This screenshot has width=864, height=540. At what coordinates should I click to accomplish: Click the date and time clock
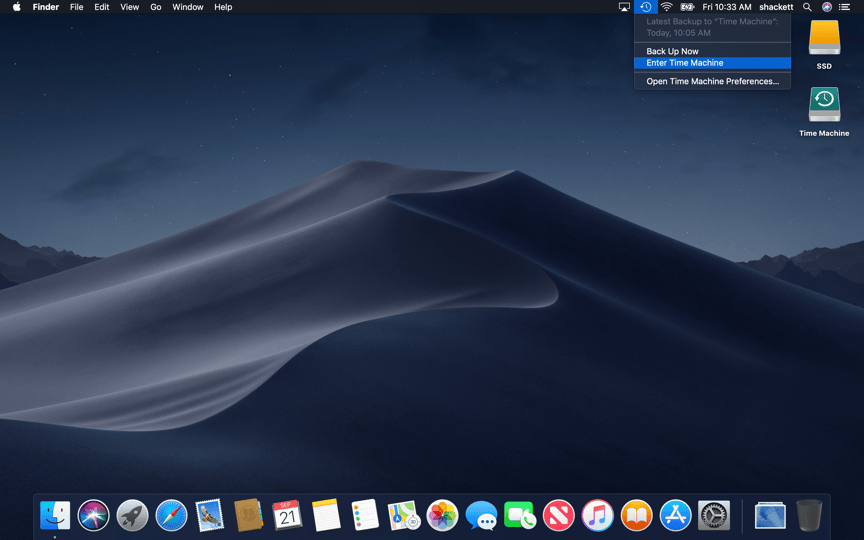(727, 7)
